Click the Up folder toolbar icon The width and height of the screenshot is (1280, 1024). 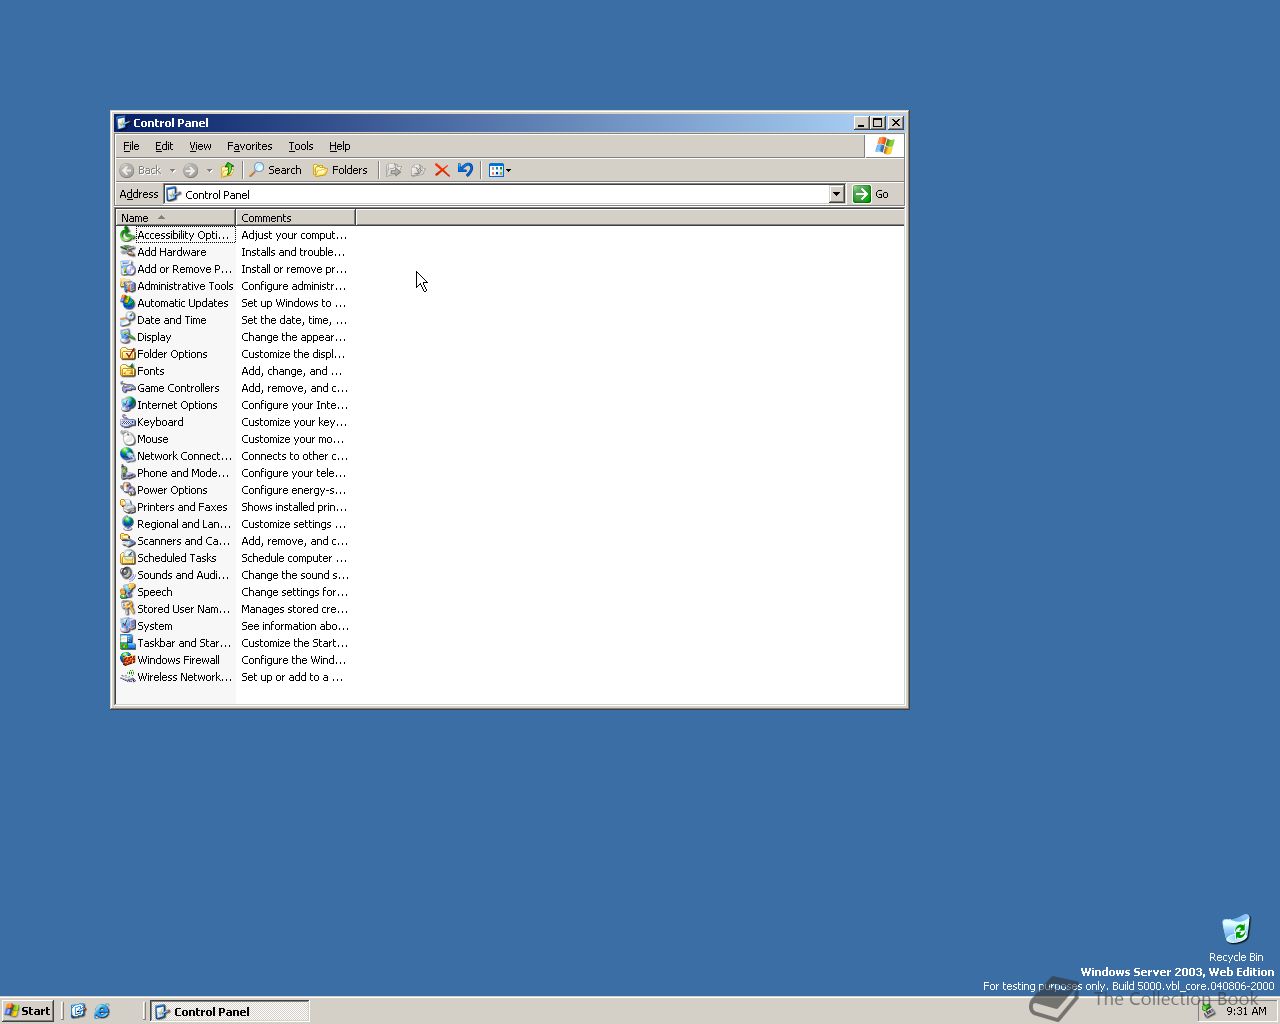[228, 170]
